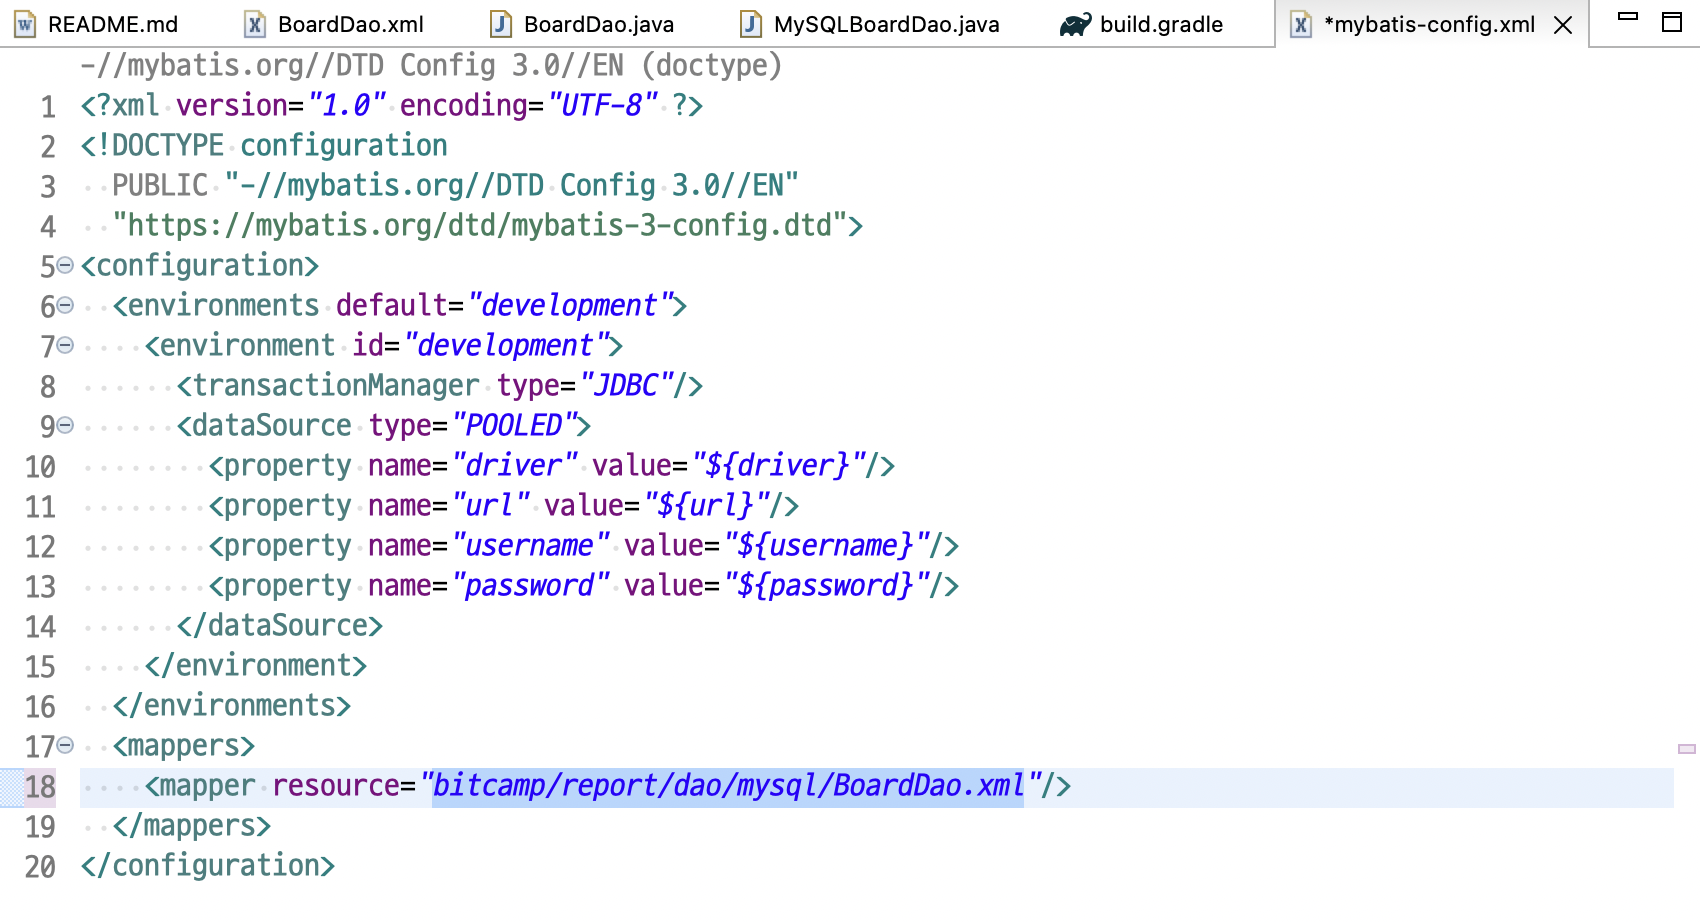The width and height of the screenshot is (1700, 922).
Task: Click the closing mappers tag
Action: coord(192,825)
